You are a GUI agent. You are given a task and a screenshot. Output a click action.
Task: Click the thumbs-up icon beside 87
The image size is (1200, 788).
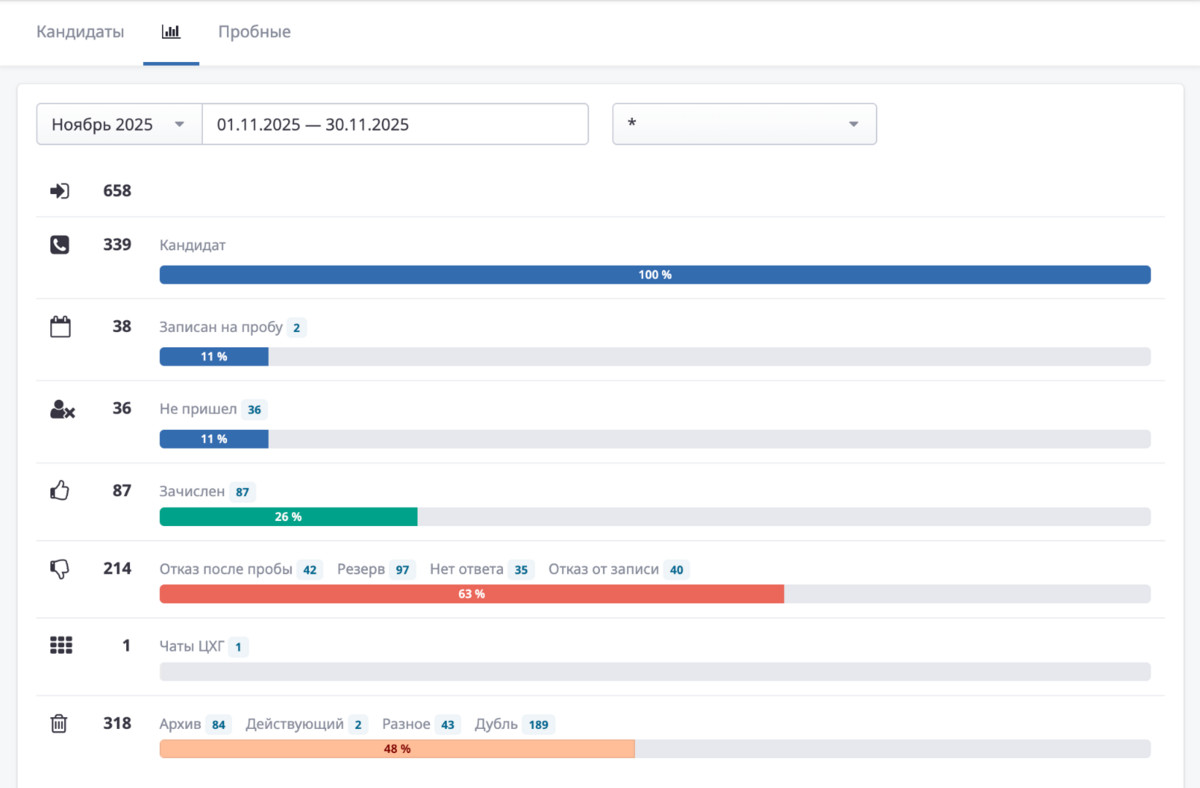60,491
